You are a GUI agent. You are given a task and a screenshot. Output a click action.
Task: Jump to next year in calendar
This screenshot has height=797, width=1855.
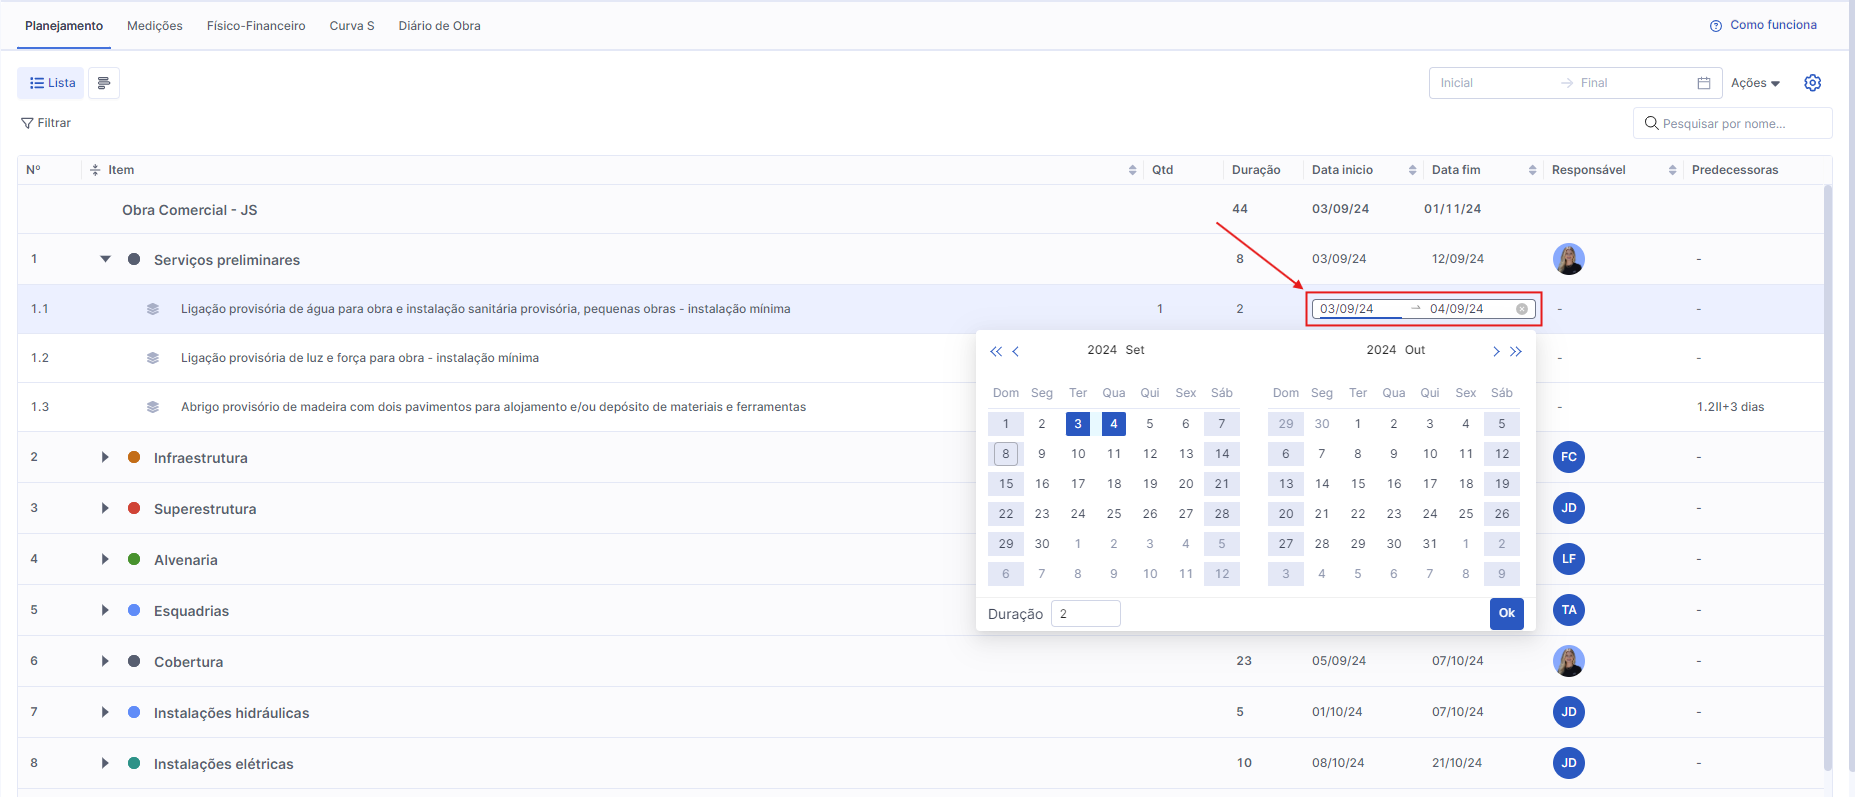[1516, 351]
